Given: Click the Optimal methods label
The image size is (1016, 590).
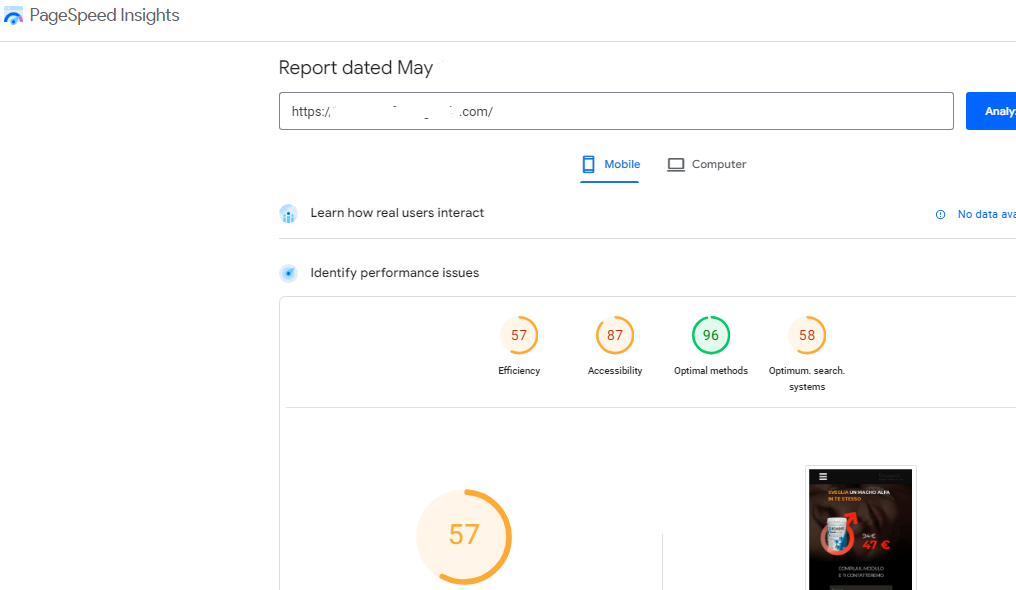Looking at the screenshot, I should [711, 370].
